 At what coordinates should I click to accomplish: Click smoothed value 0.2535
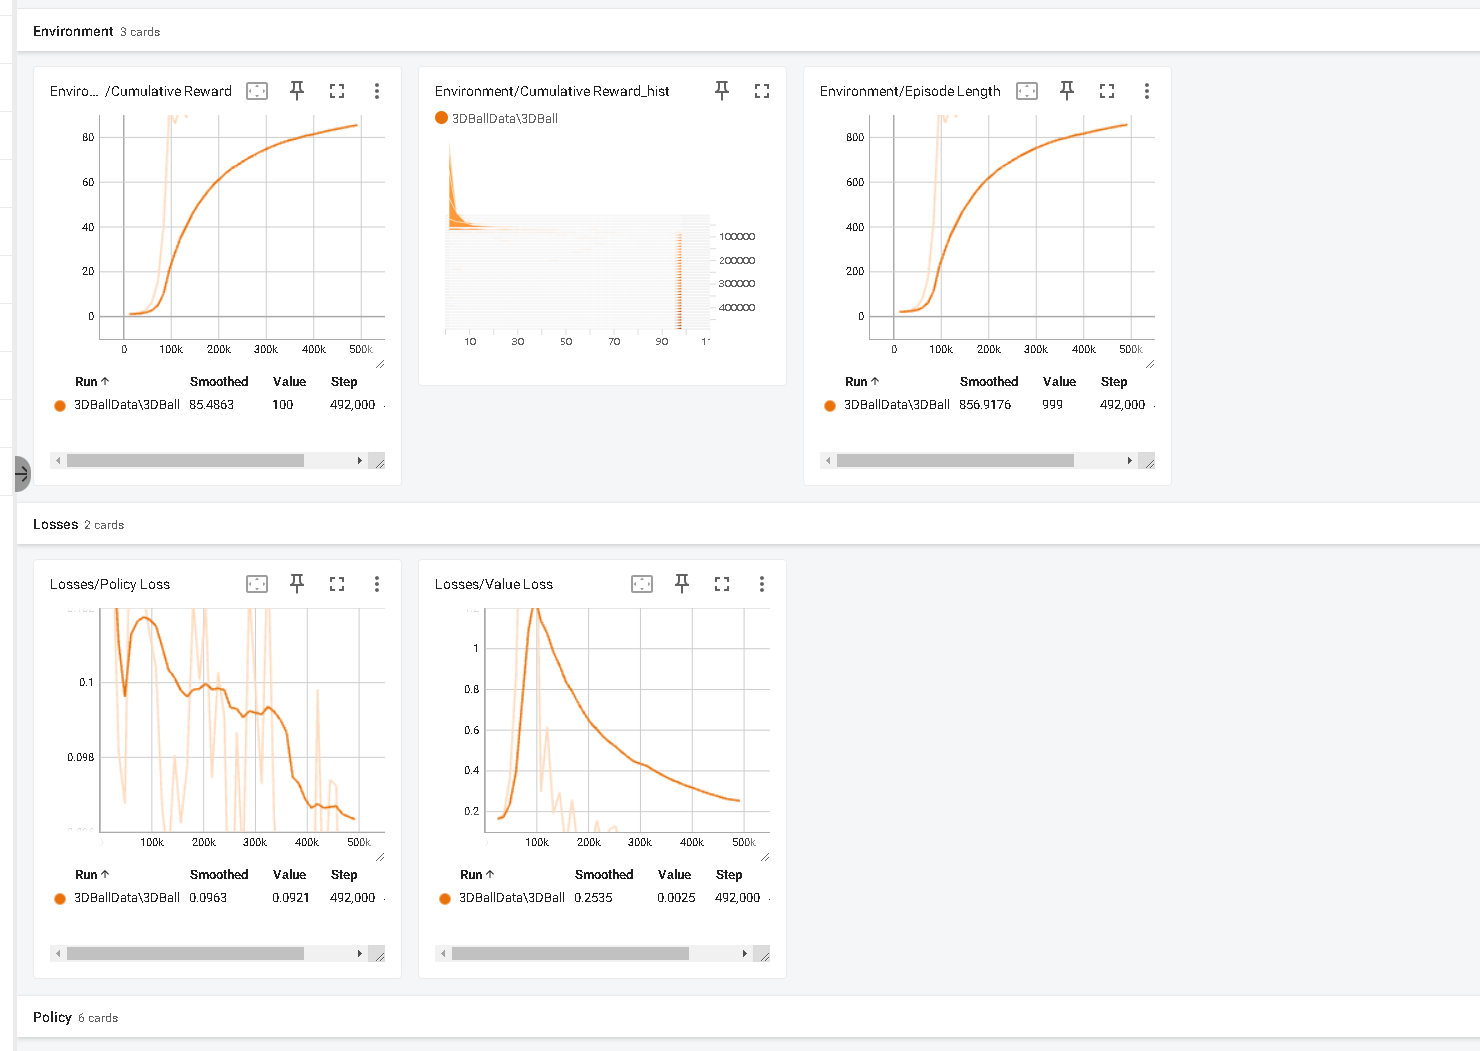[x=593, y=898]
